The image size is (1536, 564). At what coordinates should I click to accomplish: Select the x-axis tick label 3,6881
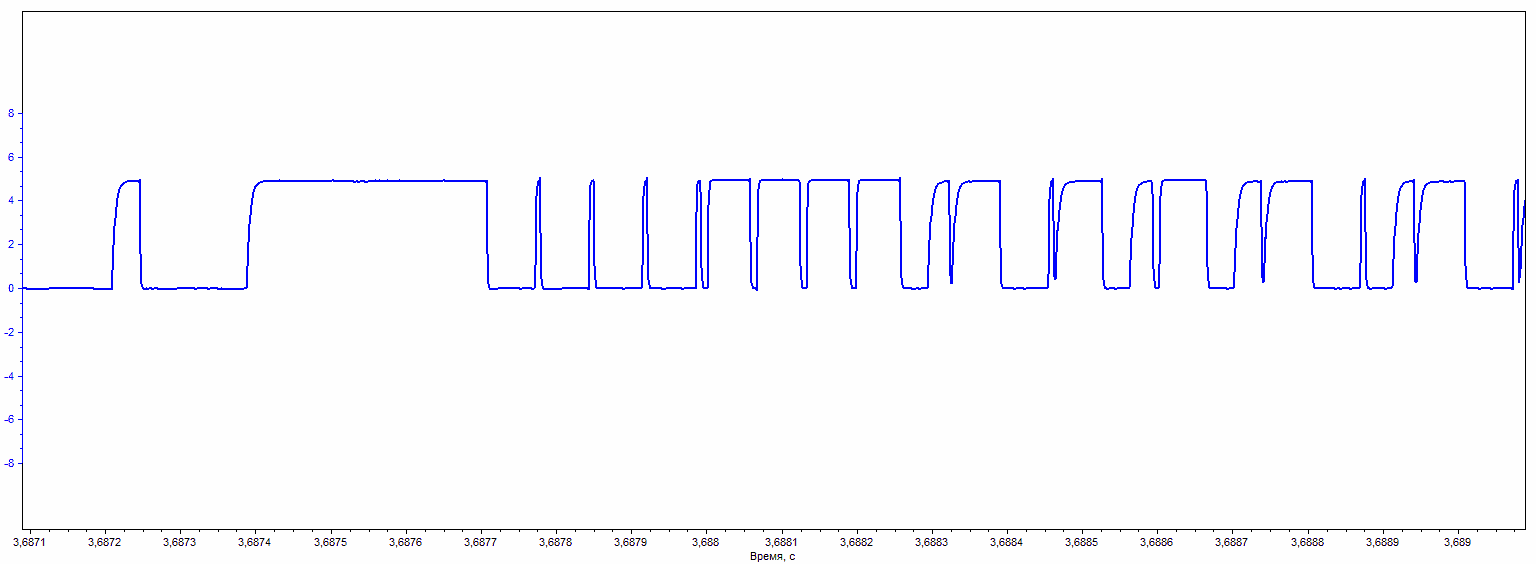point(781,542)
